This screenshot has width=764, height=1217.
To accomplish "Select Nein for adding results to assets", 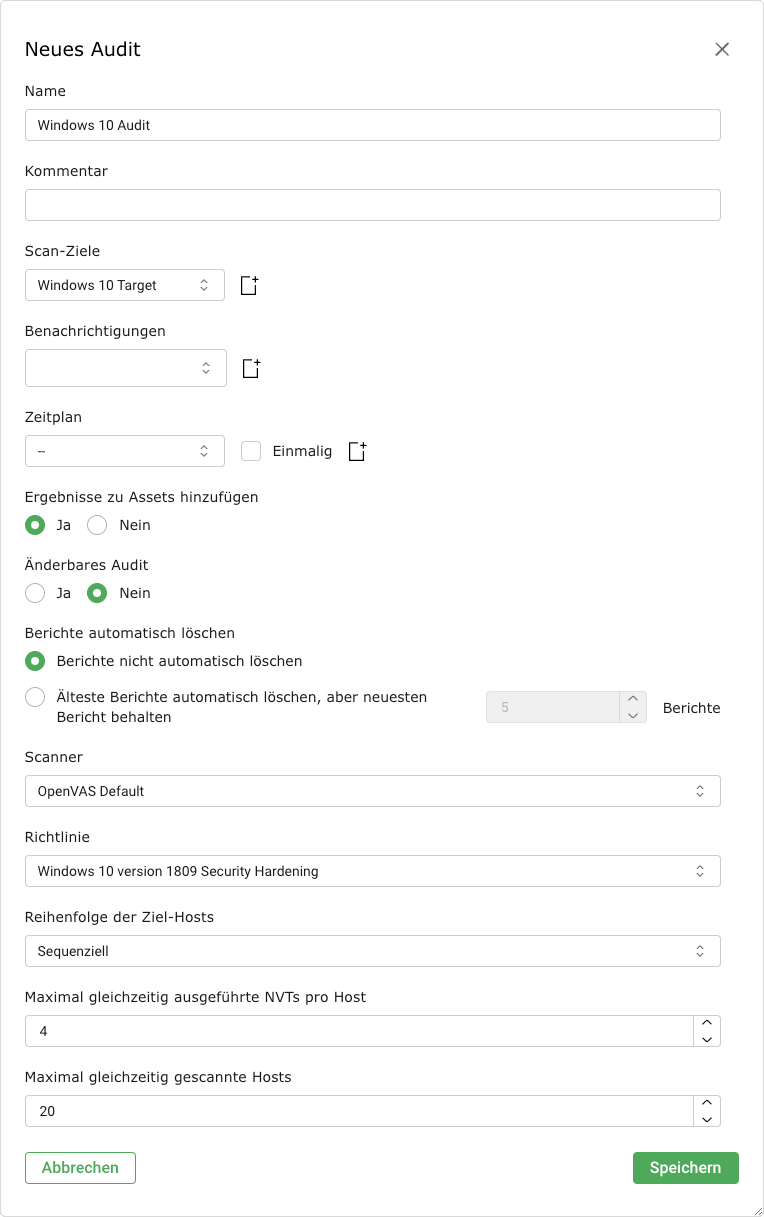I will (x=97, y=525).
